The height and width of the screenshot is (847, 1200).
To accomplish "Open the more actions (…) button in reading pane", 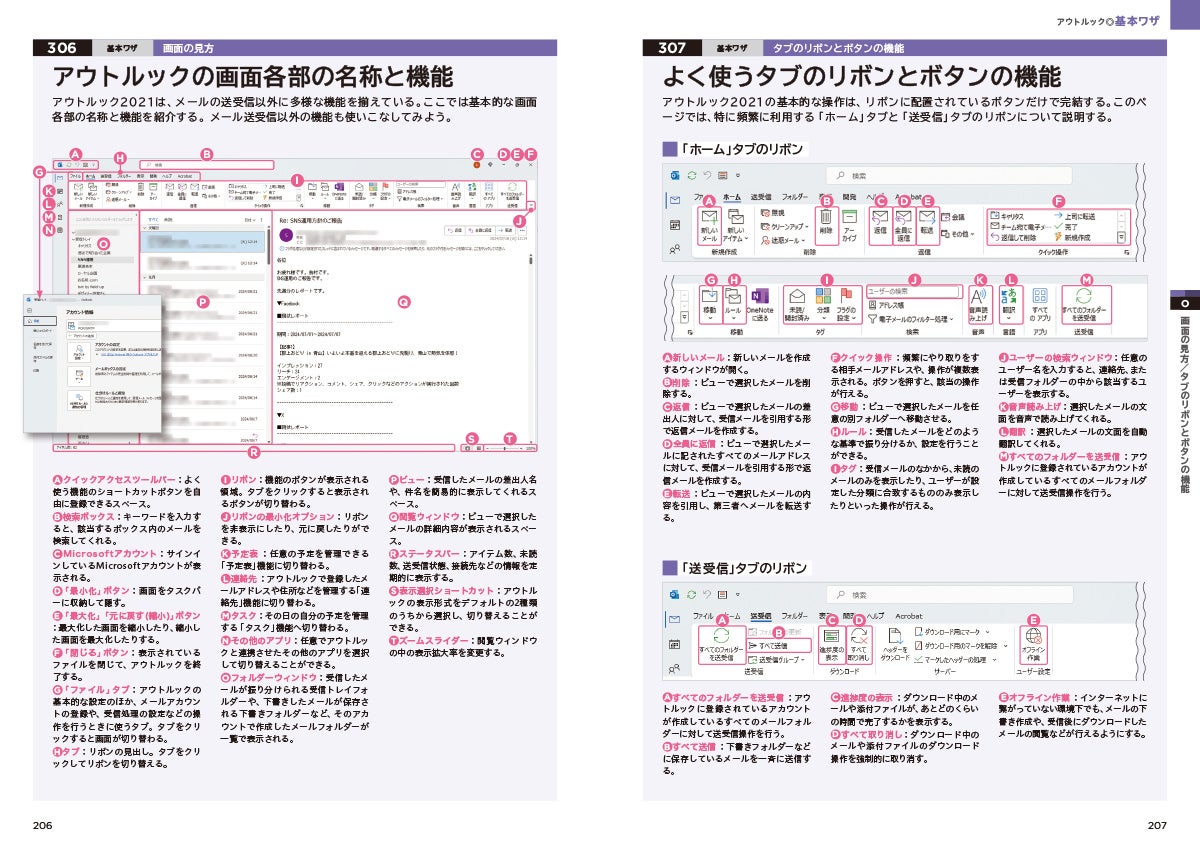I will (523, 230).
